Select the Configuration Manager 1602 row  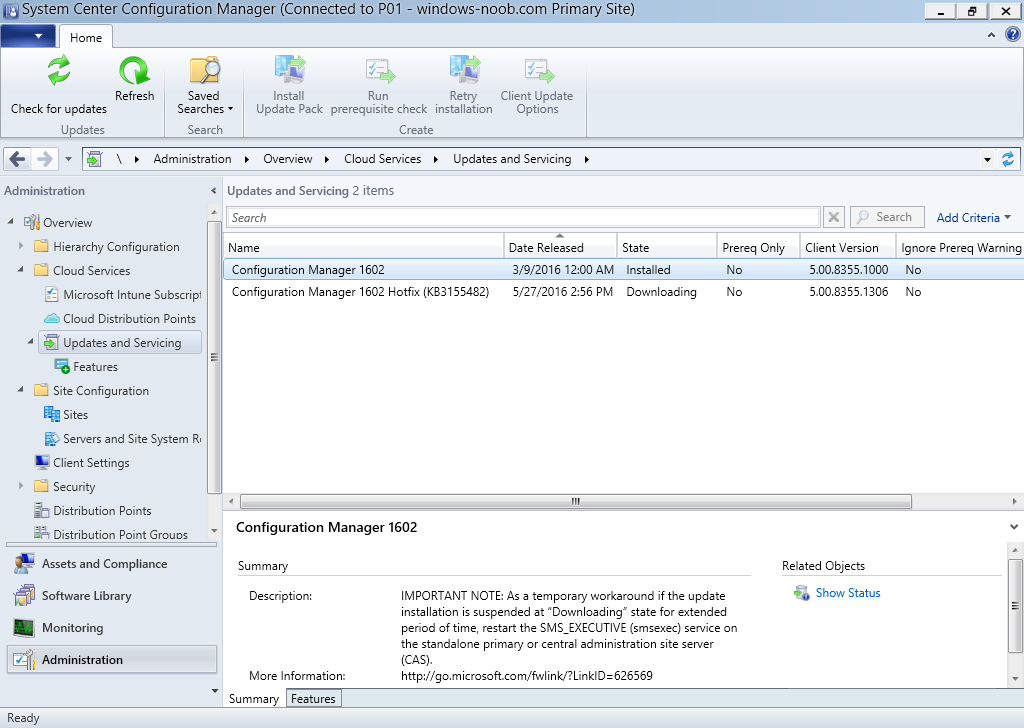pyautogui.click(x=624, y=270)
